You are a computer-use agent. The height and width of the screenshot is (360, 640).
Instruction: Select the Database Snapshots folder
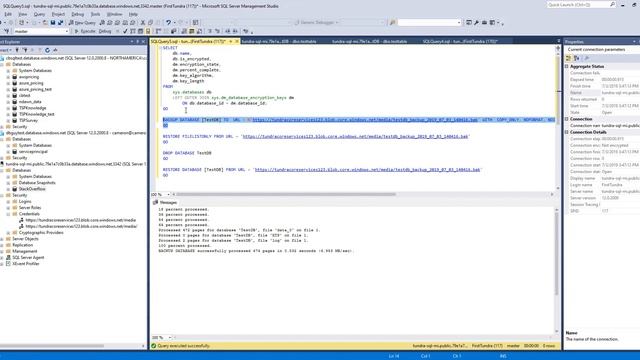pyautogui.click(x=37, y=183)
